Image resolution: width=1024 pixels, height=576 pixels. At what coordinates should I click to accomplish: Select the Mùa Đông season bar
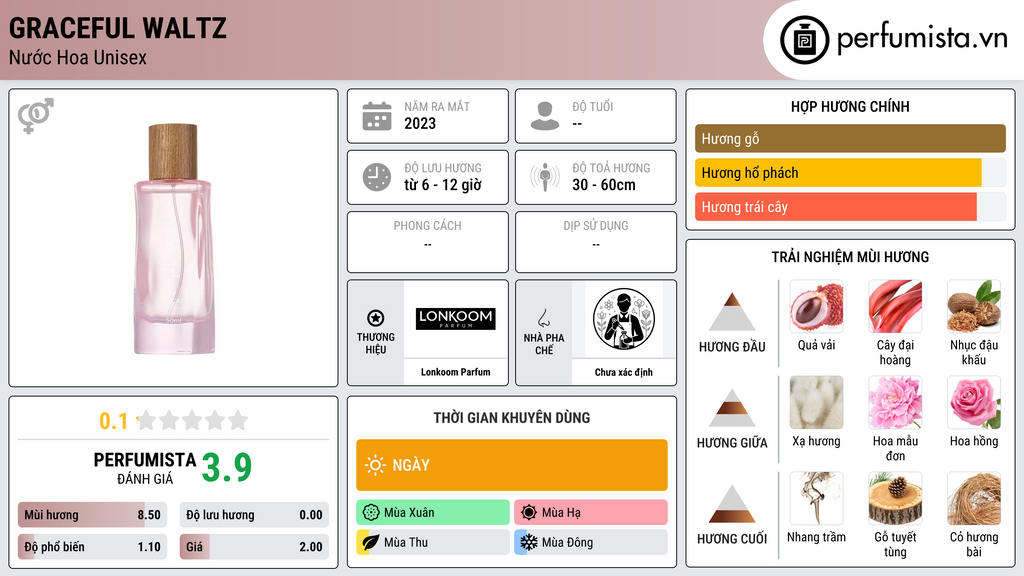(591, 542)
